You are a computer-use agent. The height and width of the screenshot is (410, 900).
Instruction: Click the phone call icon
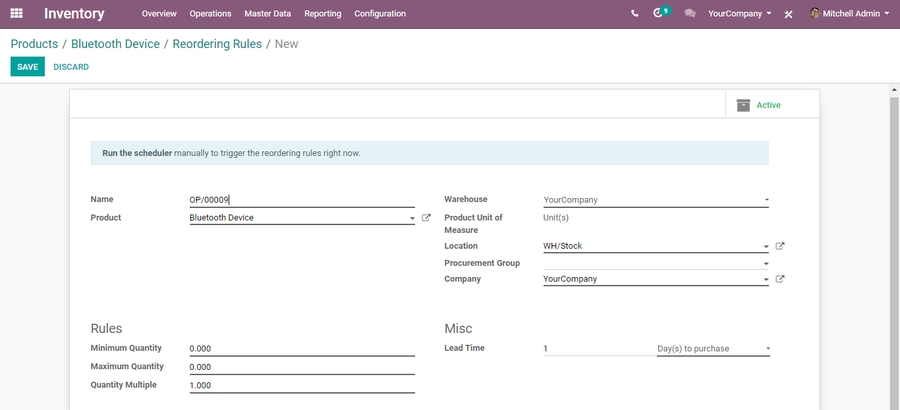(634, 14)
